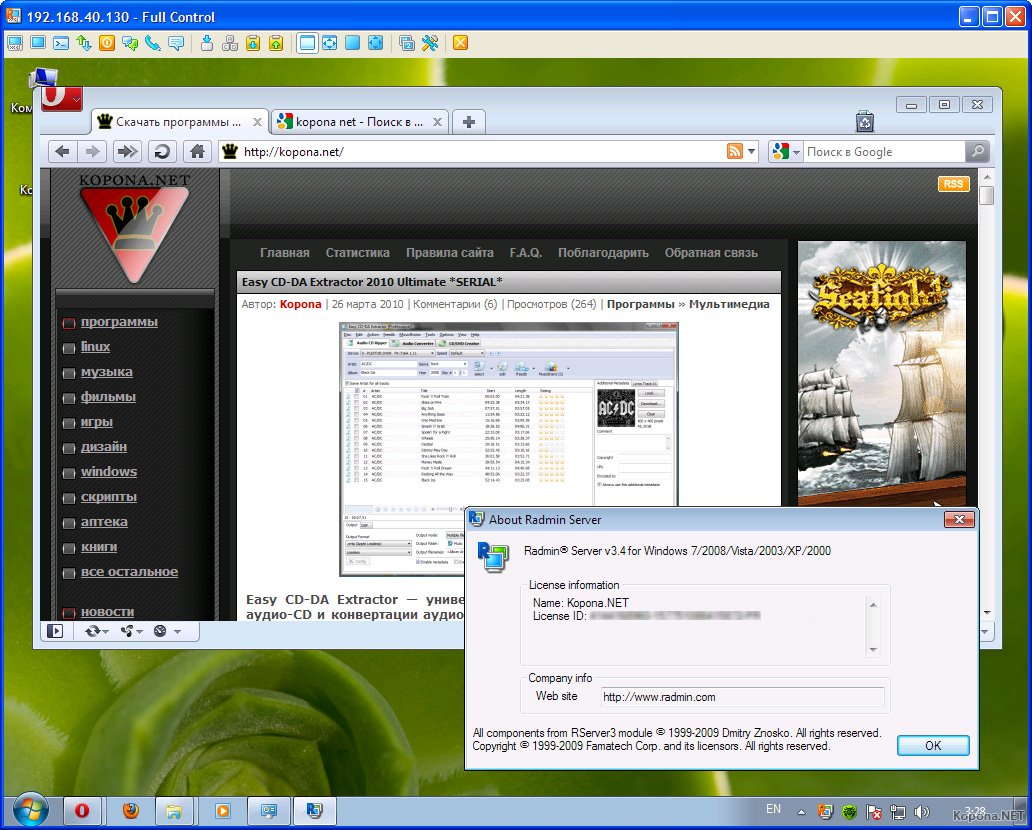1032x830 pixels.
Task: Click the orange Shutdown icon in Radmin toolbar
Action: [107, 43]
